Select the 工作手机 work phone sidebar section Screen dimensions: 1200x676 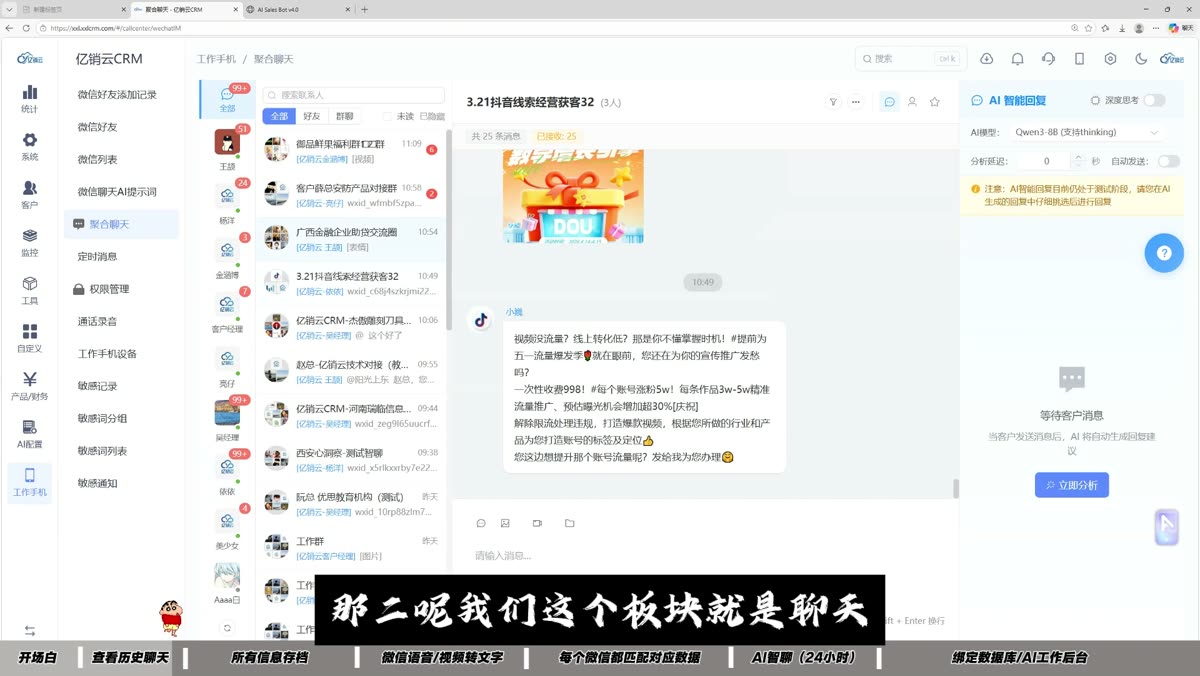point(30,482)
